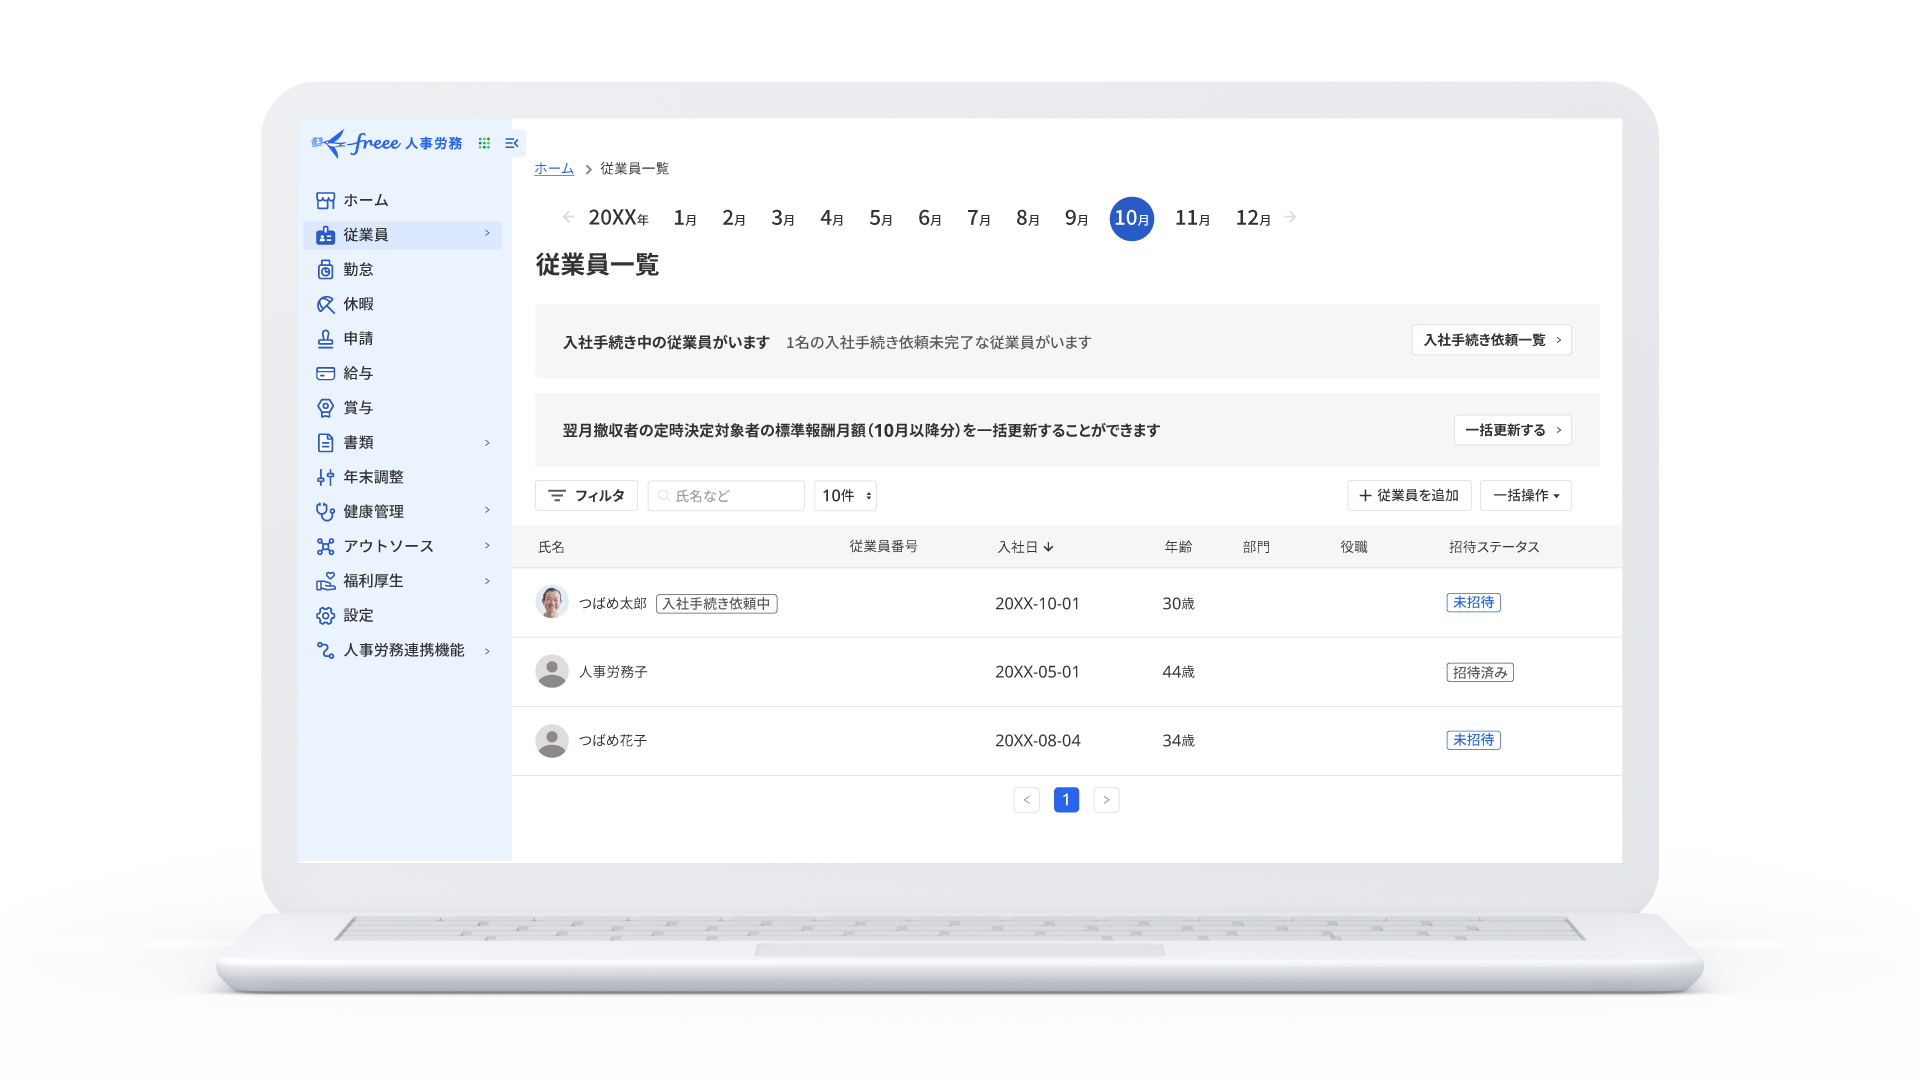Click the 入社手続き依頼一覧 button

click(1490, 340)
